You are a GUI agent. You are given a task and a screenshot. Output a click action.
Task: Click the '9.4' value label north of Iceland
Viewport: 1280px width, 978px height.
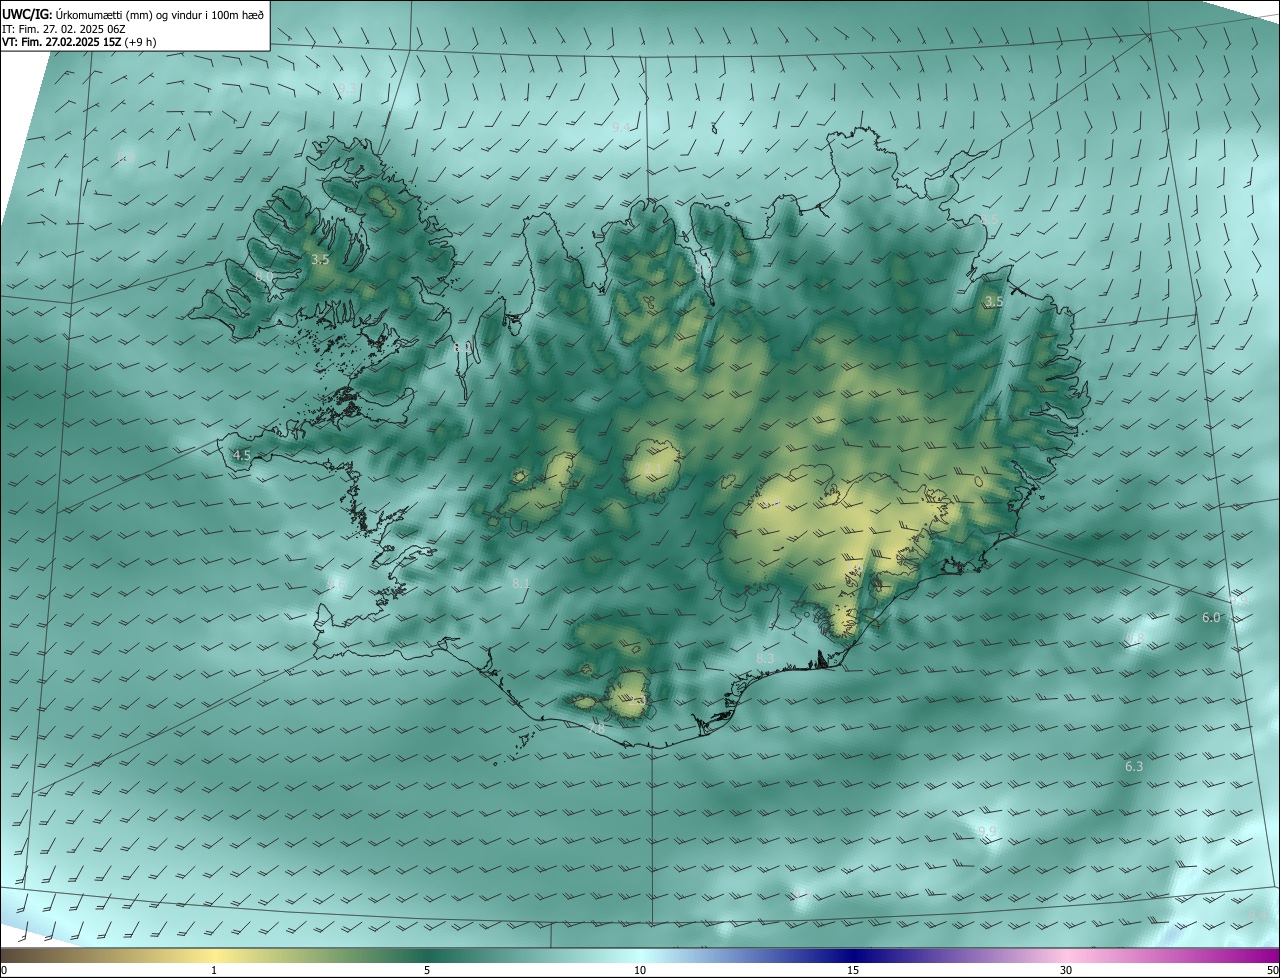tap(621, 127)
